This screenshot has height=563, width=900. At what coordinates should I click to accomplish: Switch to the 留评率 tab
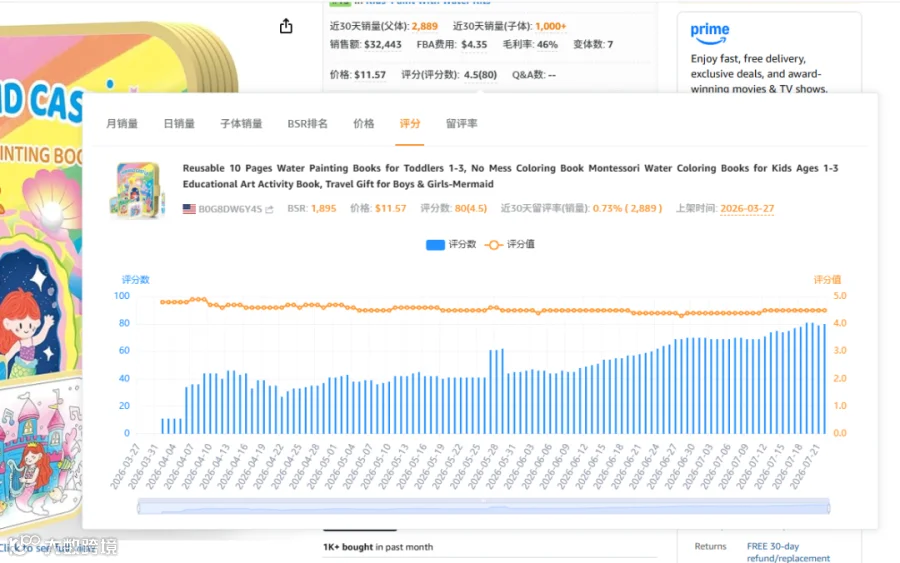click(461, 123)
